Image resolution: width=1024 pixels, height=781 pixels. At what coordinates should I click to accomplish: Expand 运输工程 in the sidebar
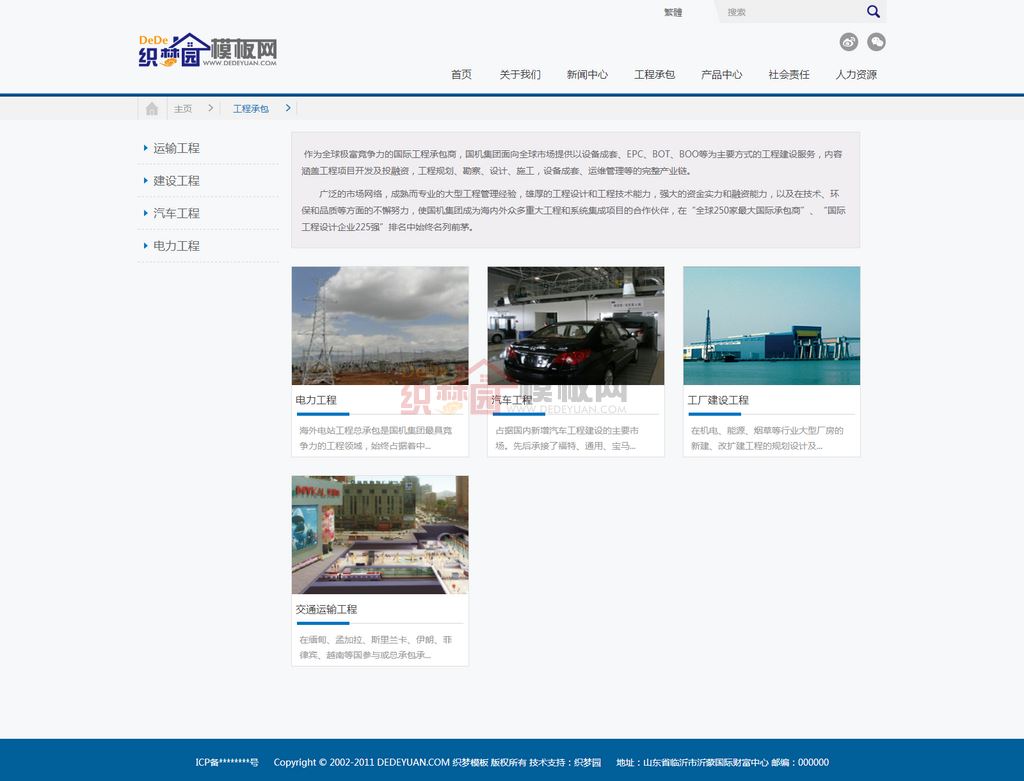click(176, 148)
